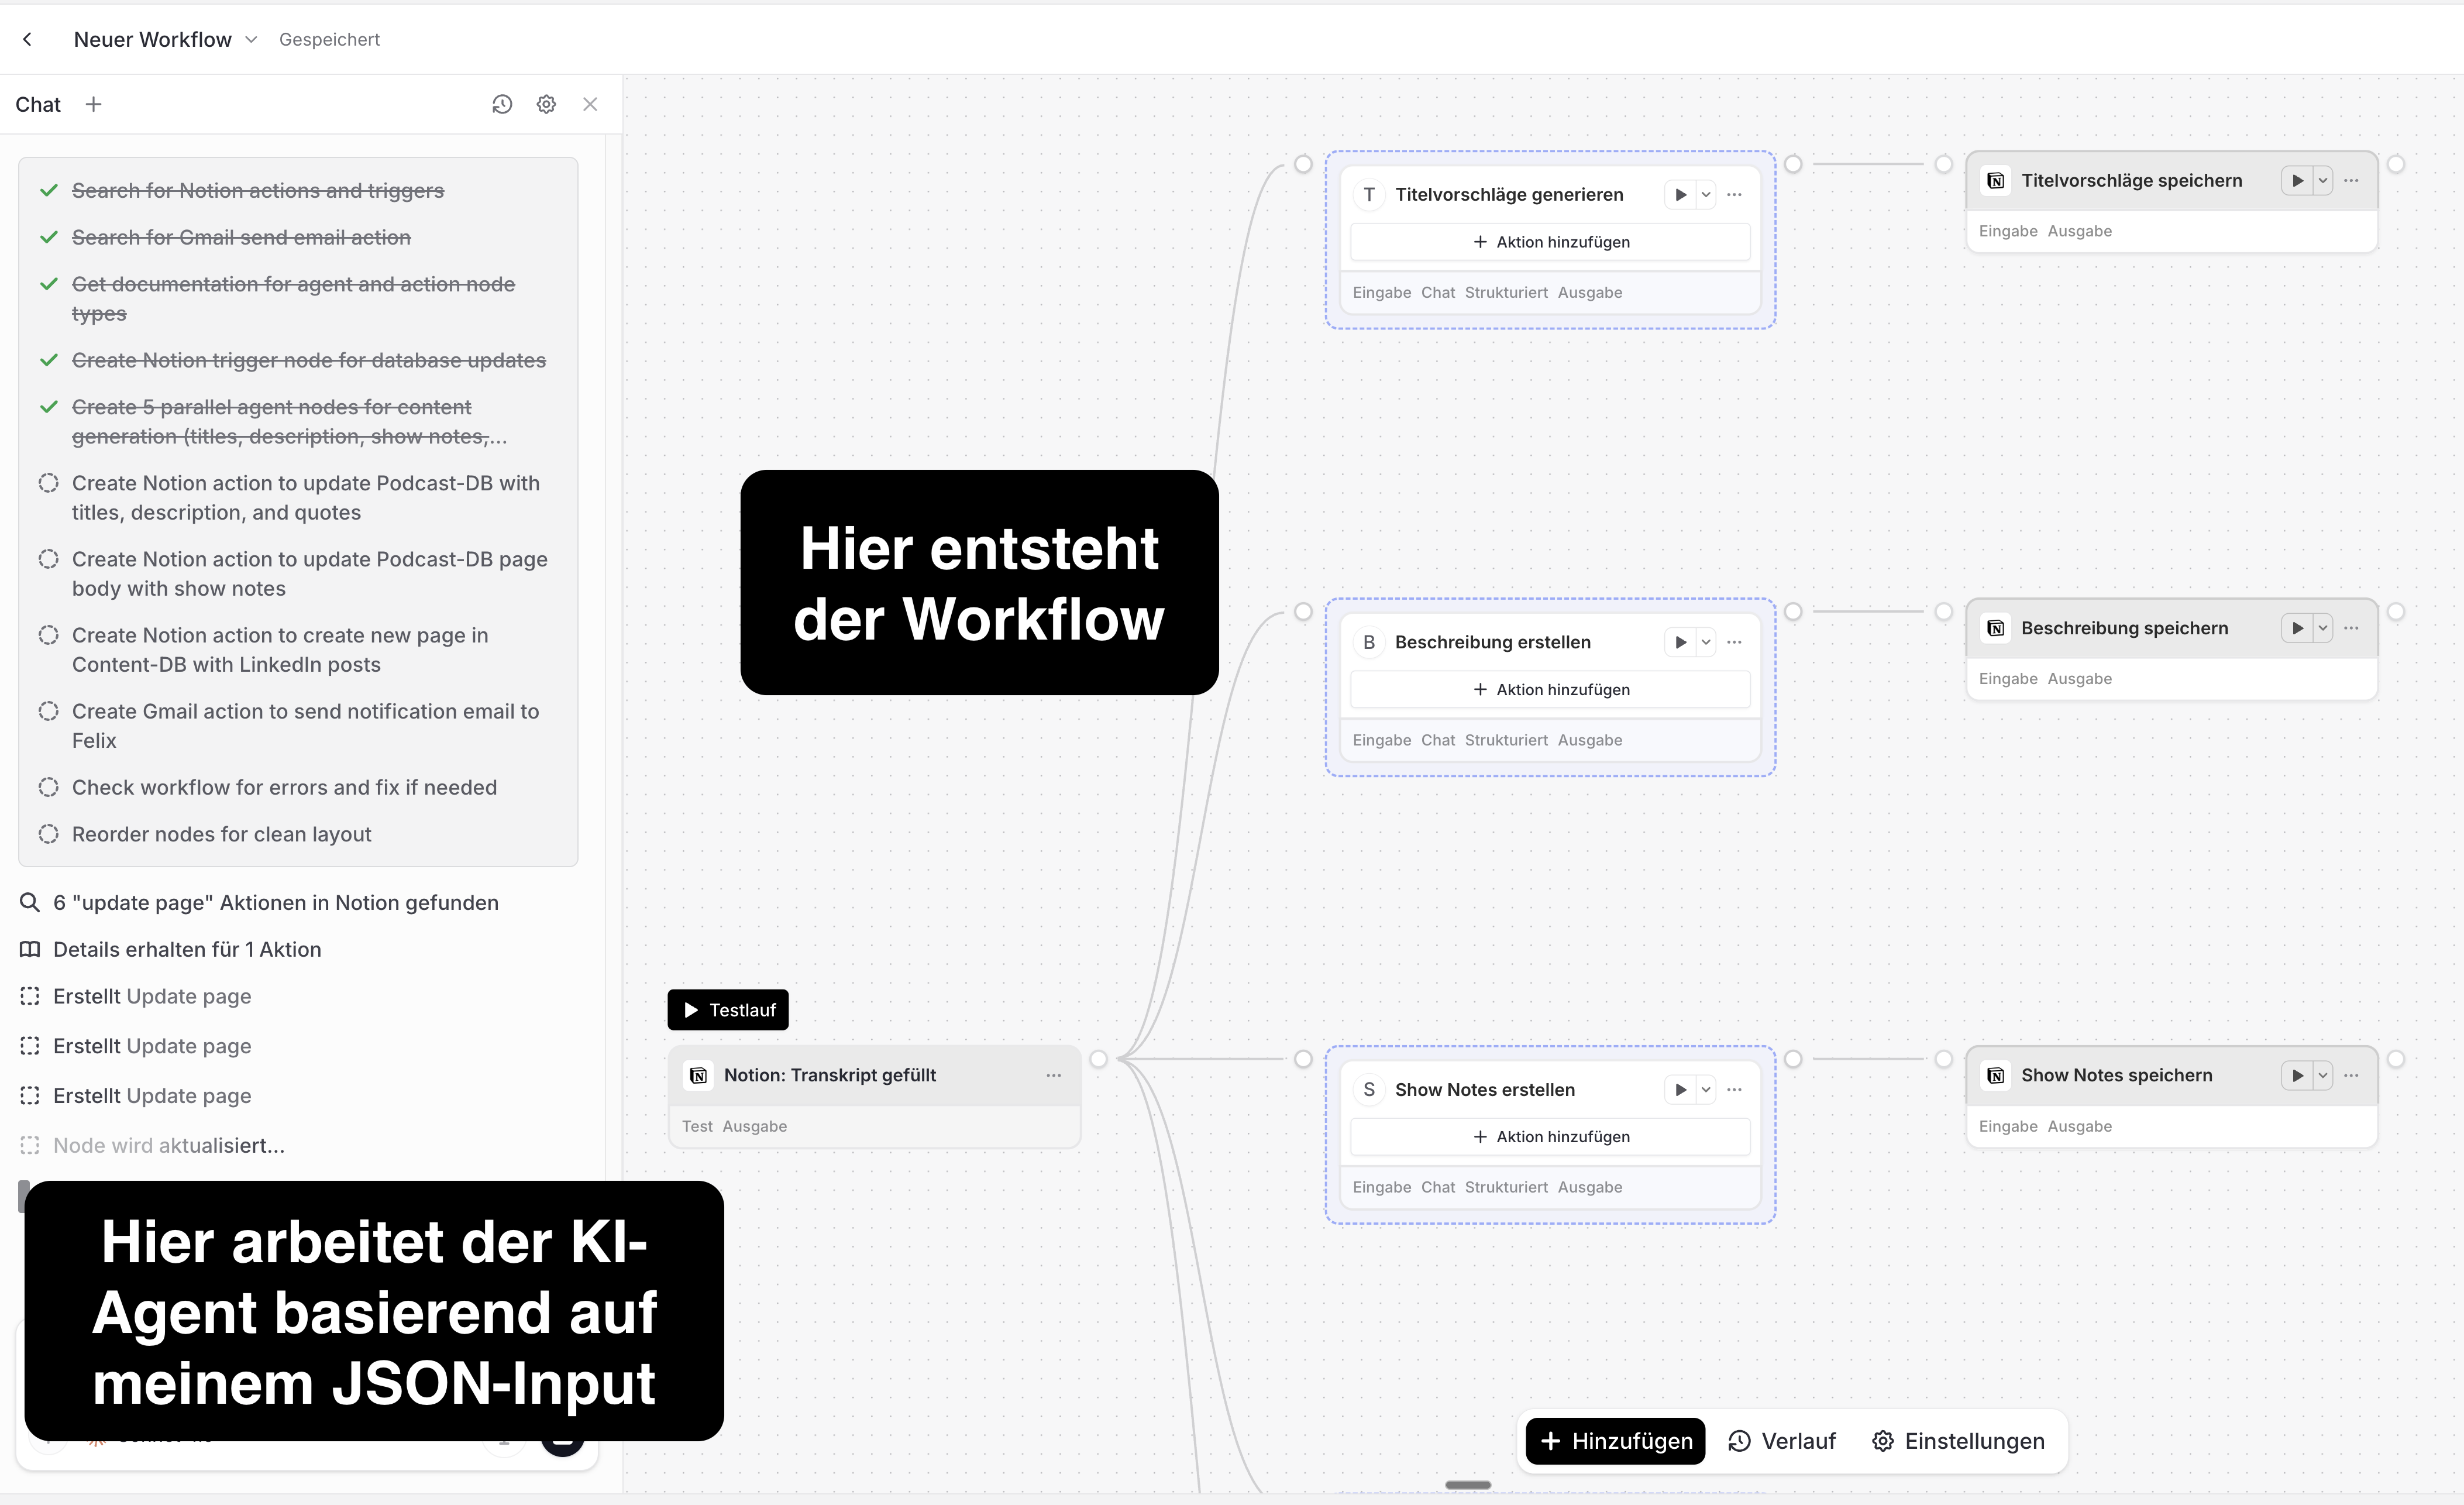Expand run options on Beschreibung speichern
2464x1505 pixels.
2323,628
